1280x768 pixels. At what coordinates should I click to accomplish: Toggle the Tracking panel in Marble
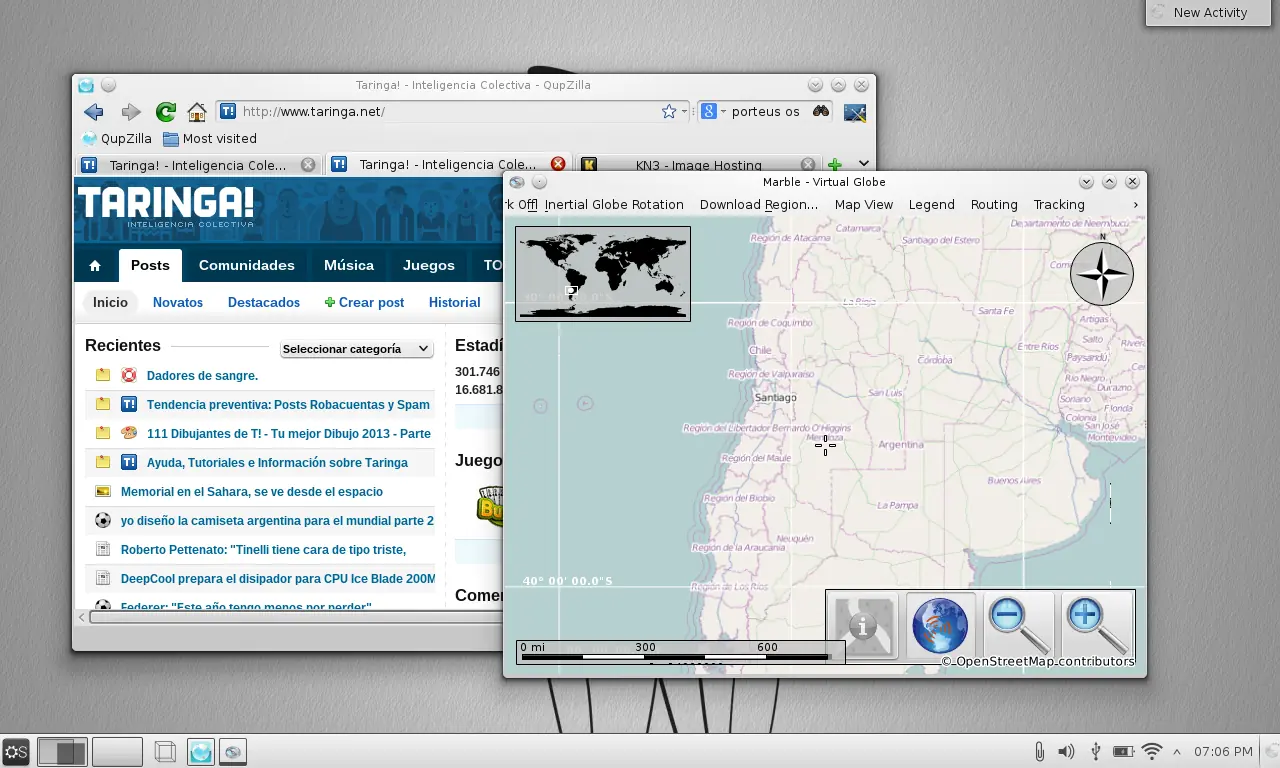point(1059,205)
